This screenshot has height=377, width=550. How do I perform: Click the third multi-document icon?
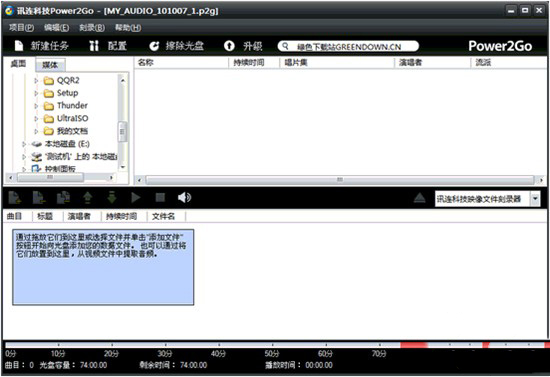(63, 198)
